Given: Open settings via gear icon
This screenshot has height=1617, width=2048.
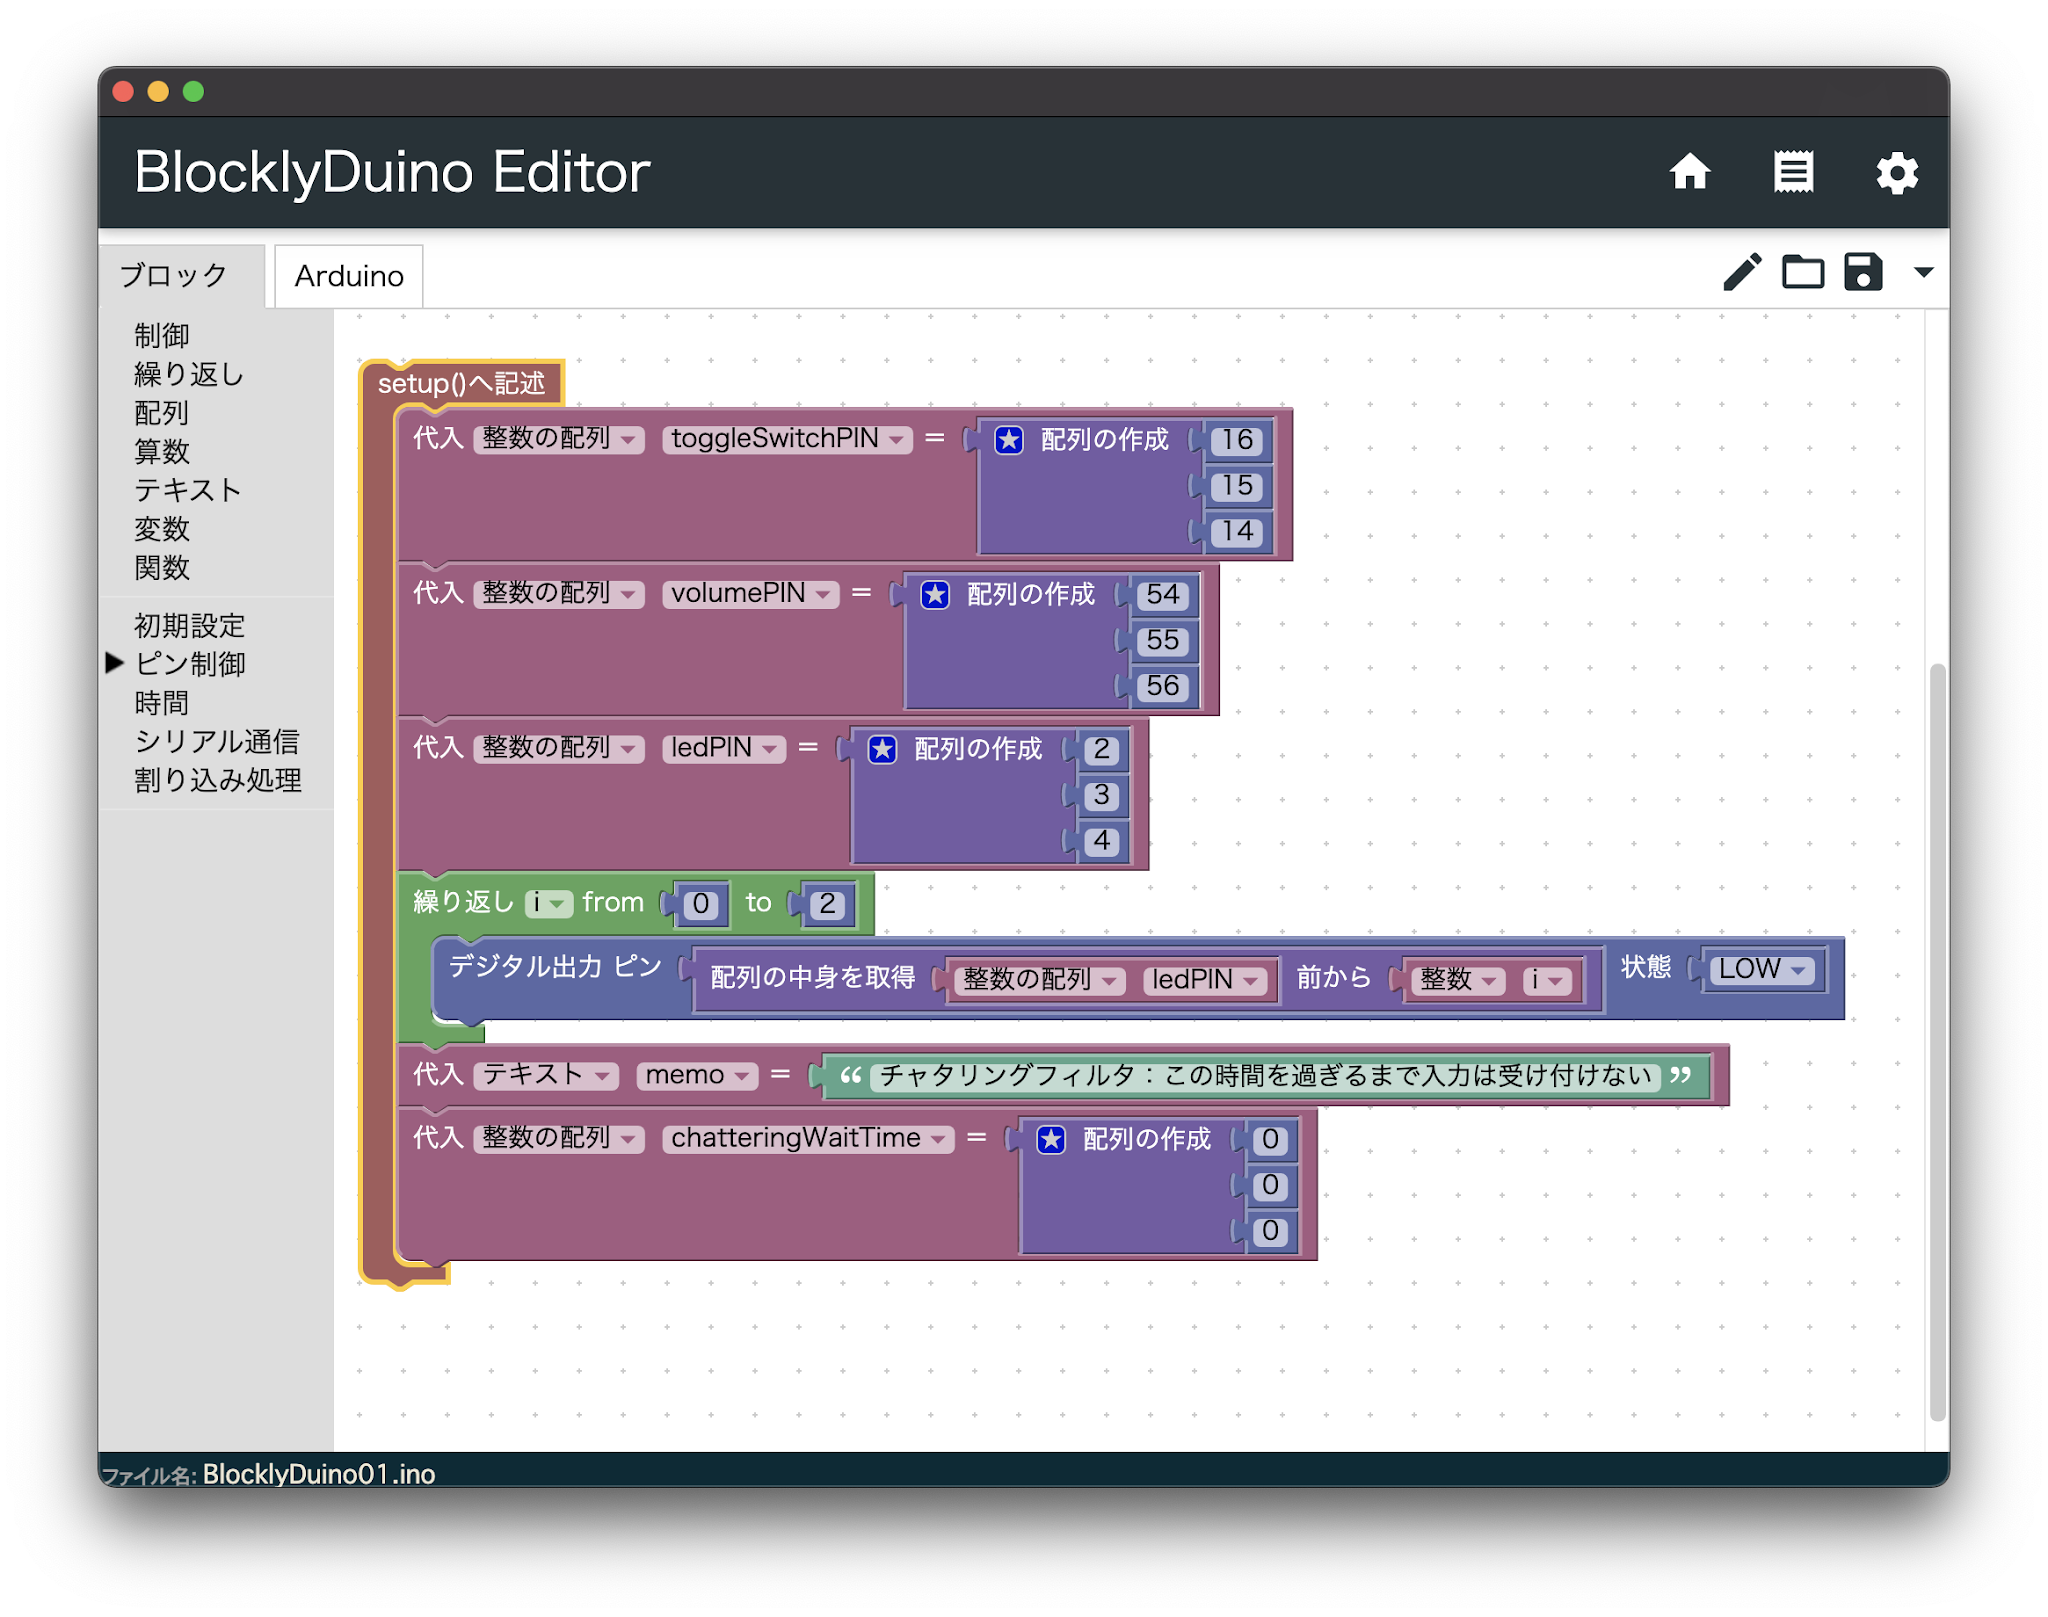Looking at the screenshot, I should click(1897, 172).
